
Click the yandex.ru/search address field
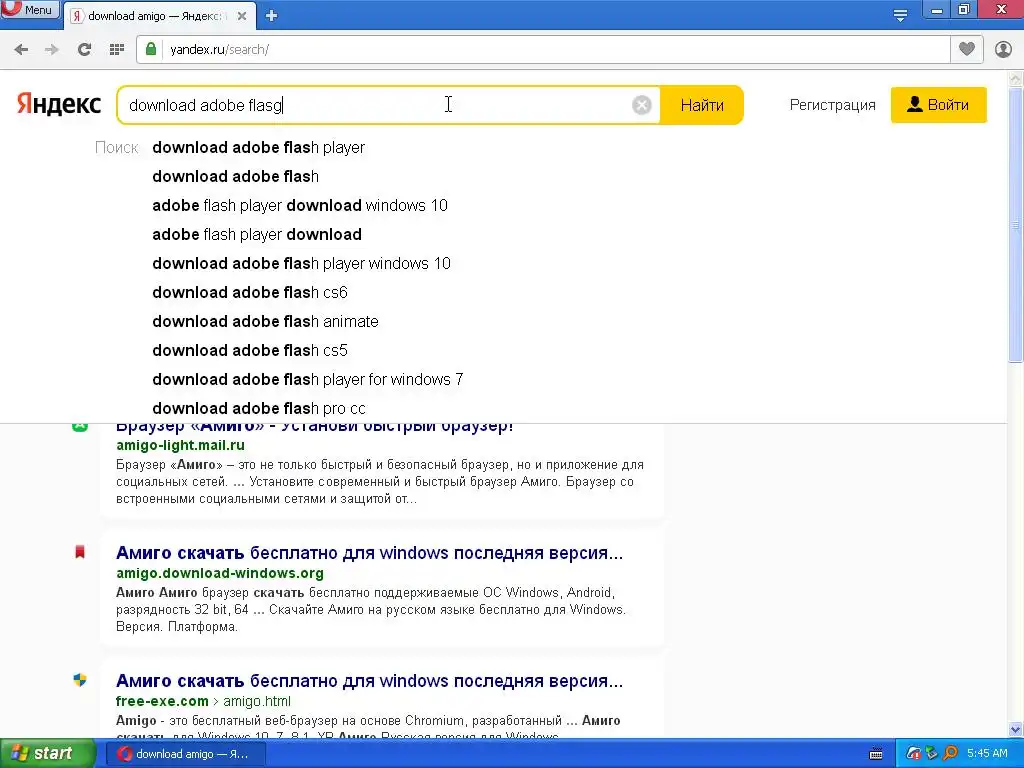pos(555,50)
